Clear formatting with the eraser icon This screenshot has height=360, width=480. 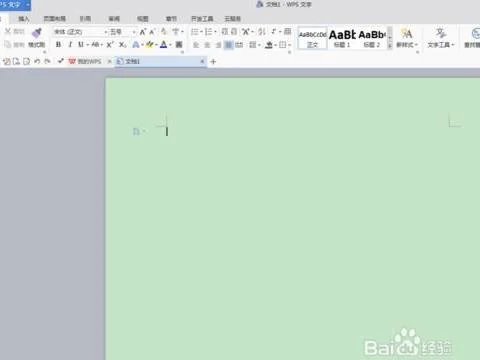164,32
